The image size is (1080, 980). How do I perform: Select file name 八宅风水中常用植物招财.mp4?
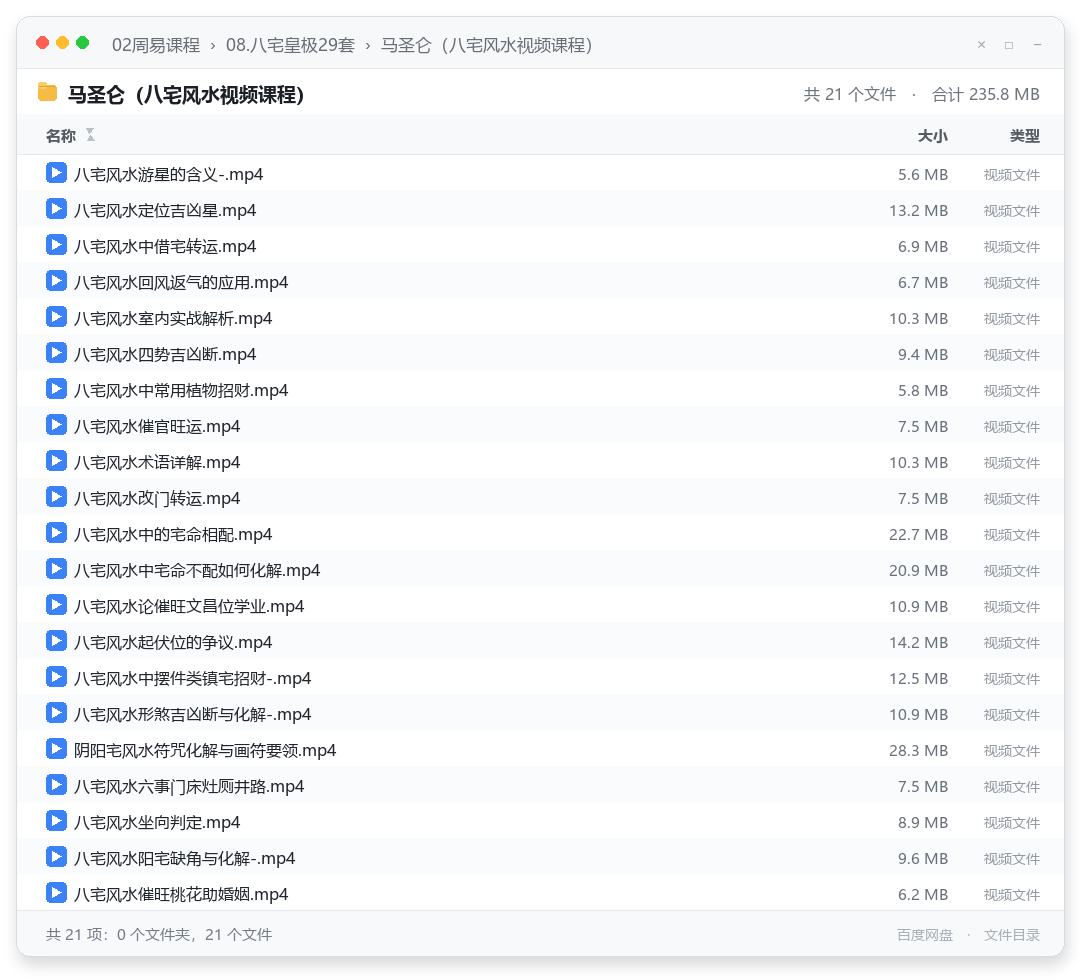[181, 390]
